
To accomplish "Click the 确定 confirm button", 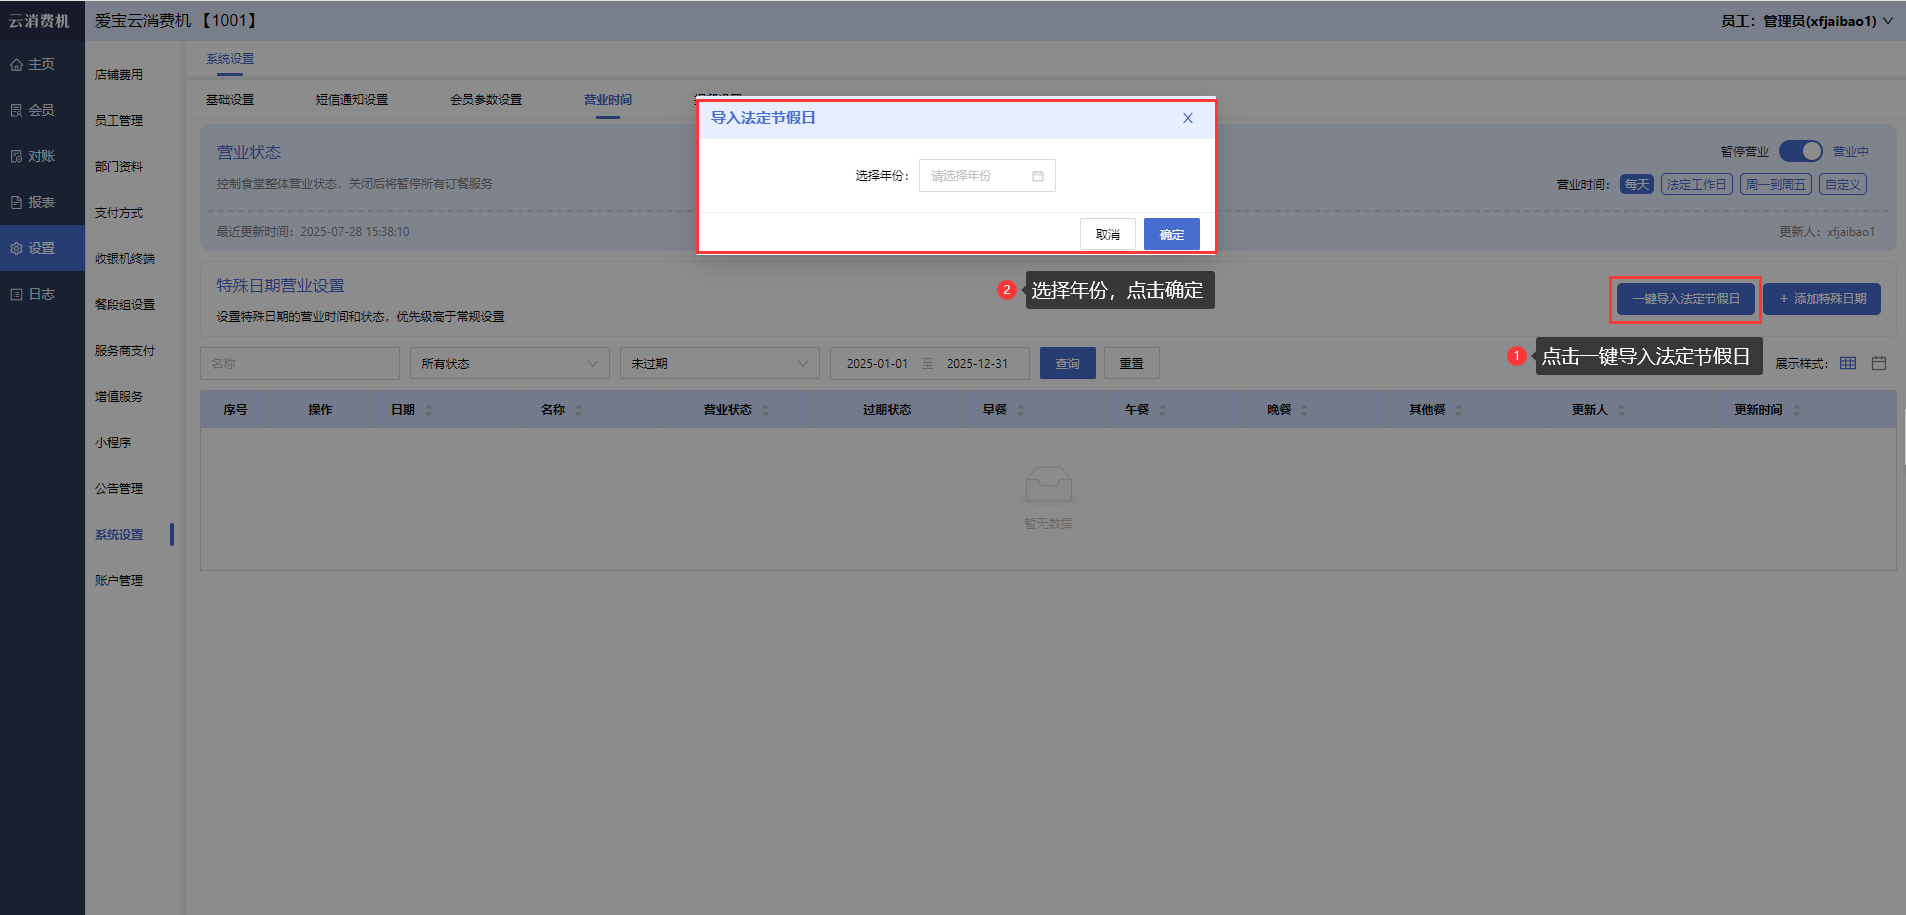I will (1171, 234).
